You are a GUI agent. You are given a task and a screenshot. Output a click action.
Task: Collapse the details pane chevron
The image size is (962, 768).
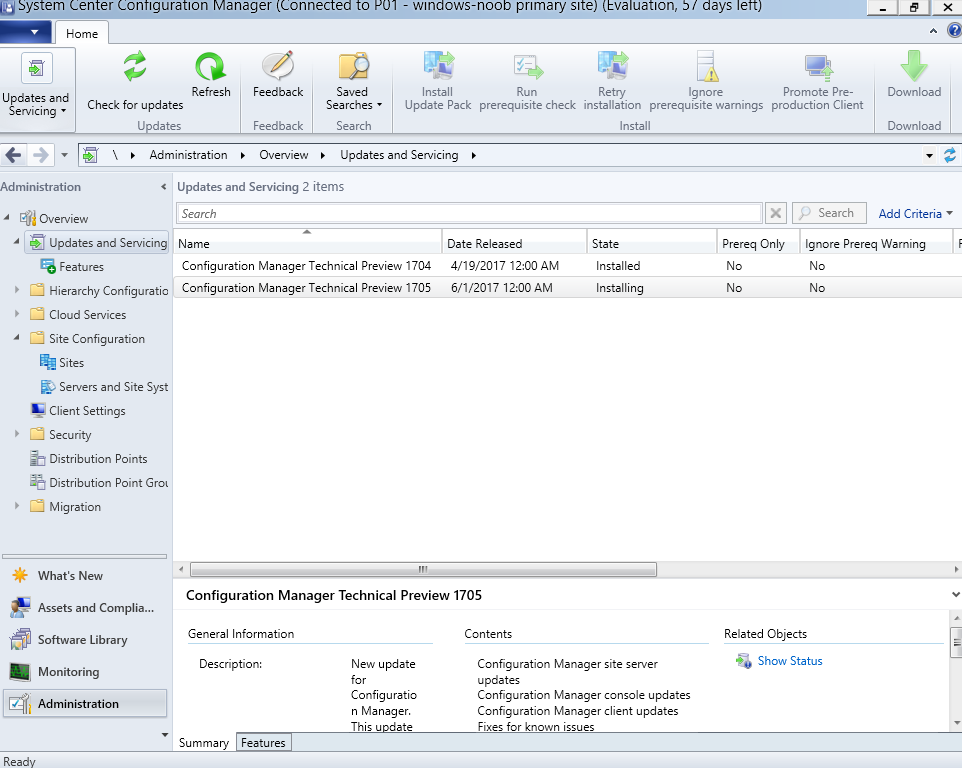coord(955,594)
